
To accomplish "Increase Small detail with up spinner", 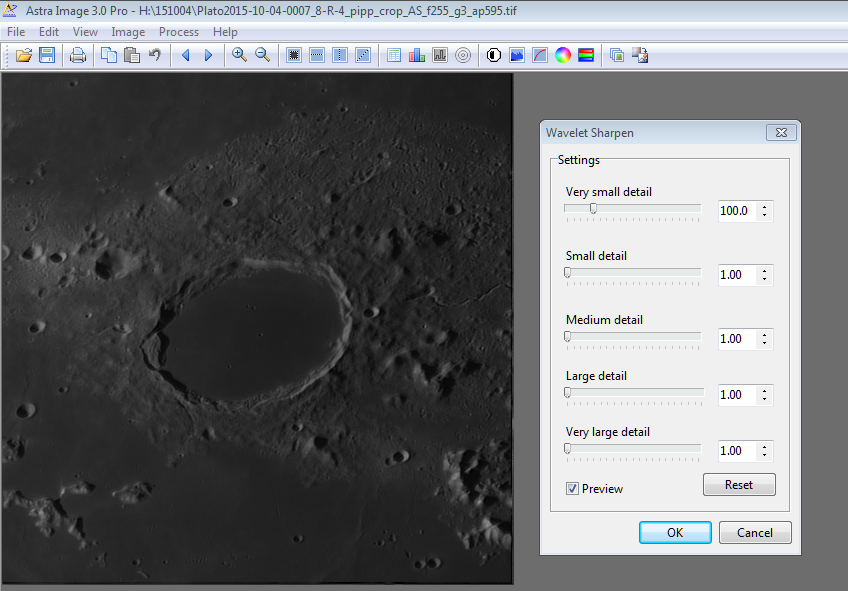I will point(765,270).
